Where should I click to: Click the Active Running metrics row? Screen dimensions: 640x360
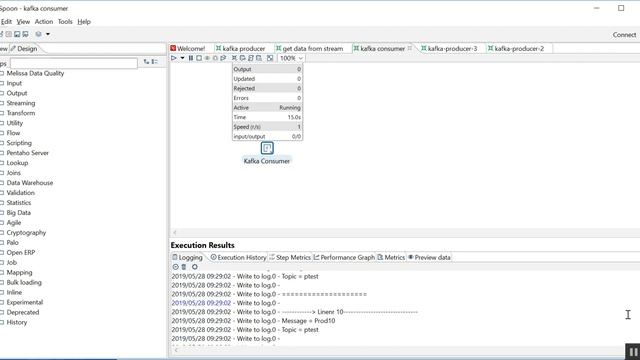[x=267, y=108]
